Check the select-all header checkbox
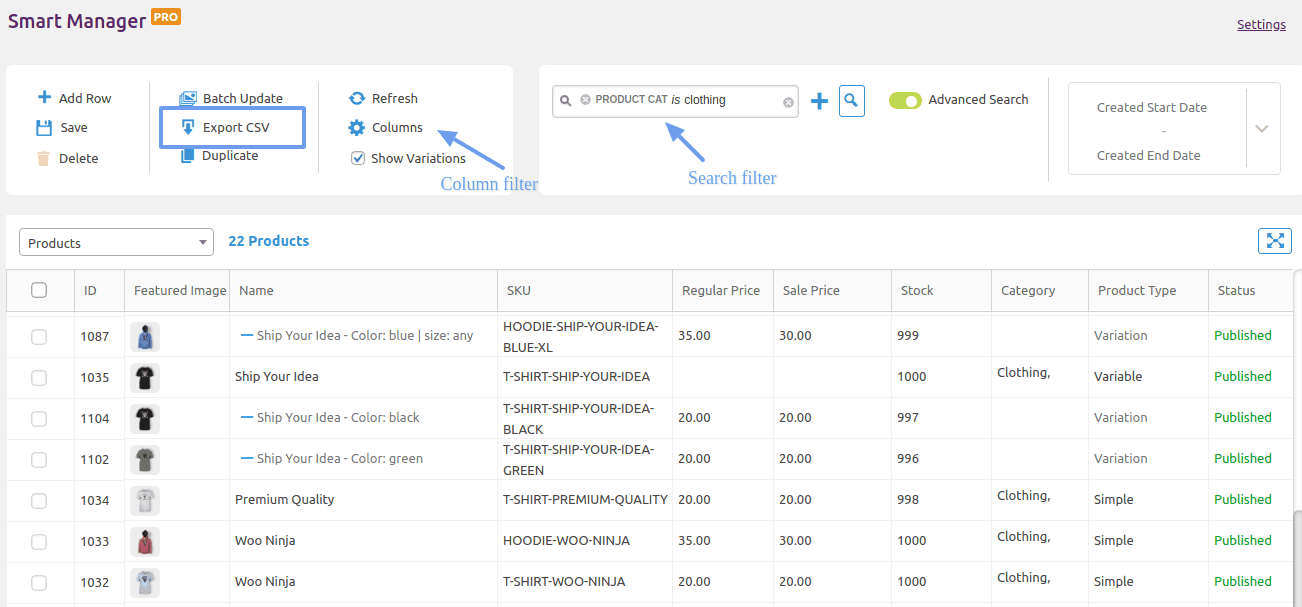Screen dimensions: 1302x607 pos(39,290)
